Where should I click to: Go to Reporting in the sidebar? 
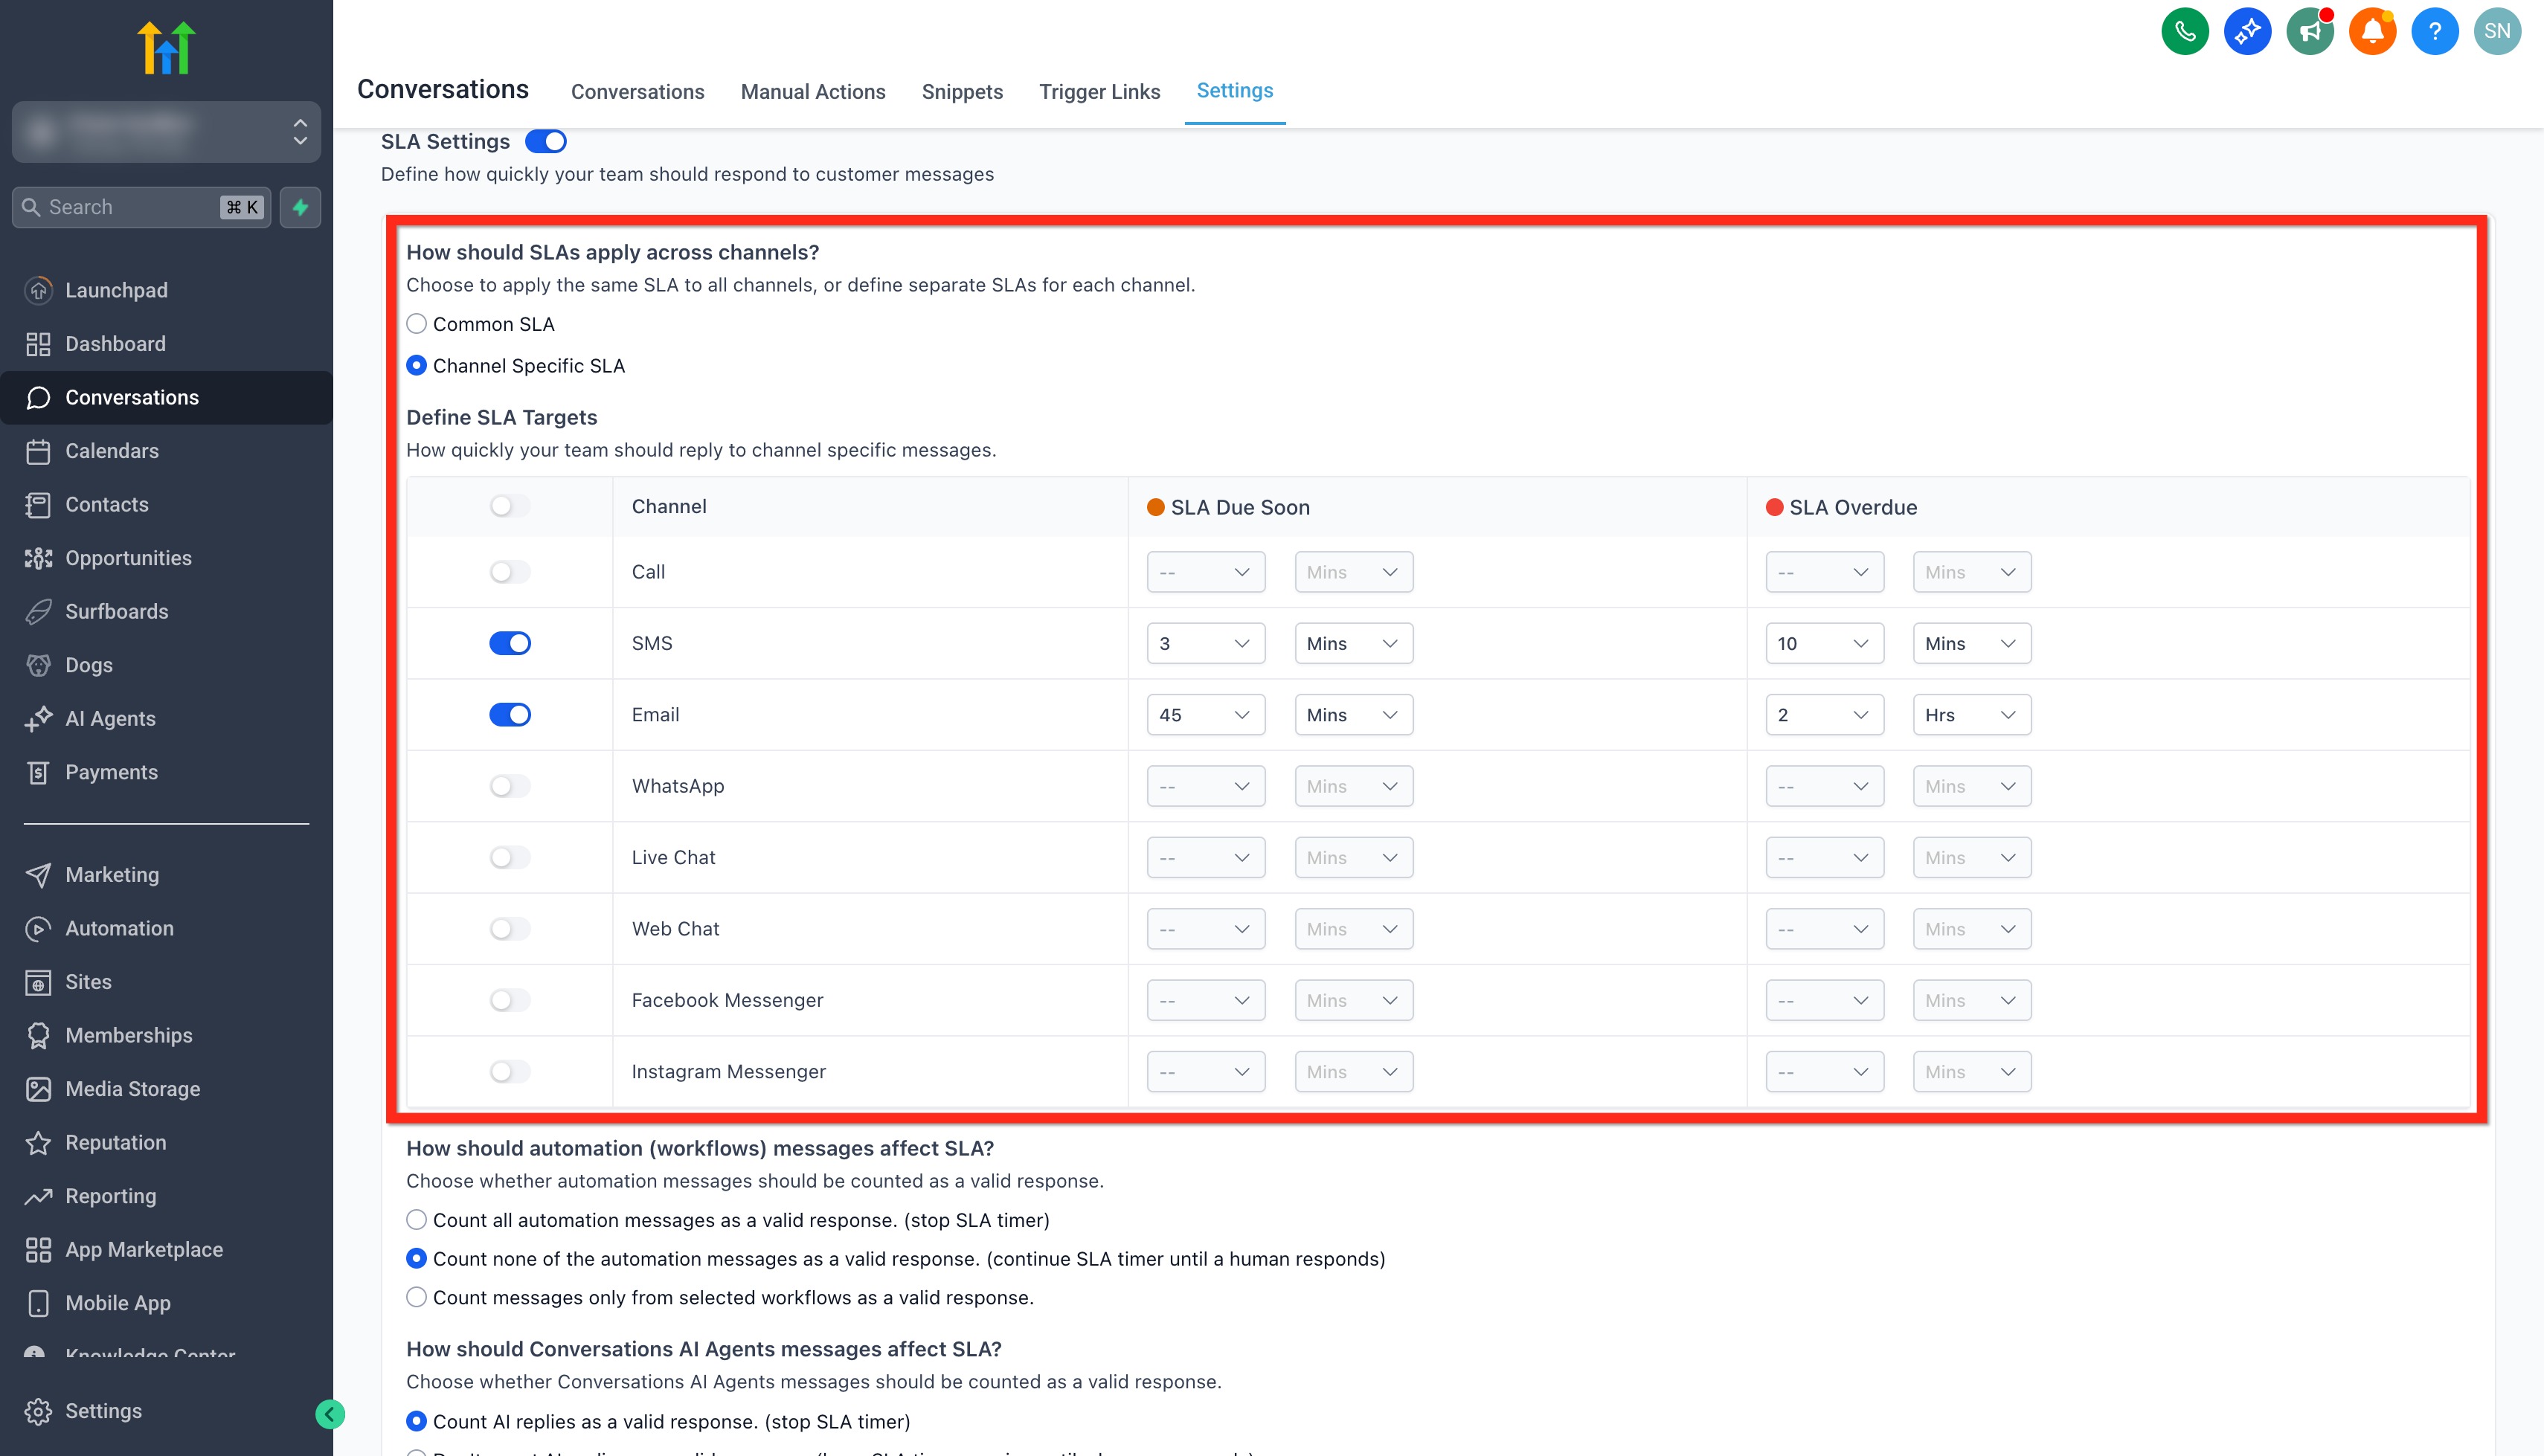click(x=110, y=1196)
